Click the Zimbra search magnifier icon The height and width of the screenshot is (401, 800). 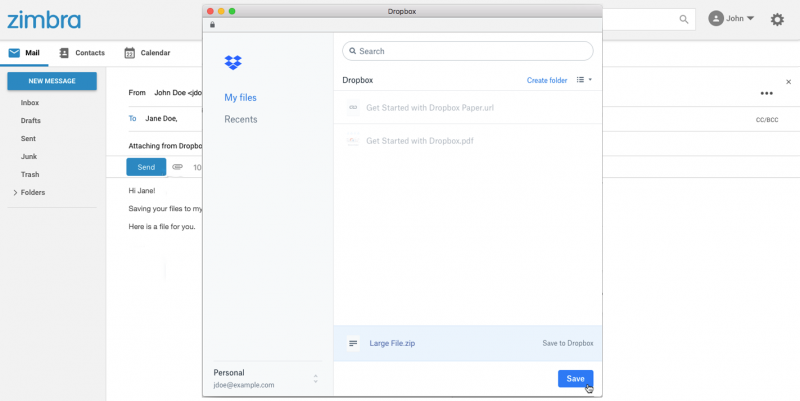[684, 19]
